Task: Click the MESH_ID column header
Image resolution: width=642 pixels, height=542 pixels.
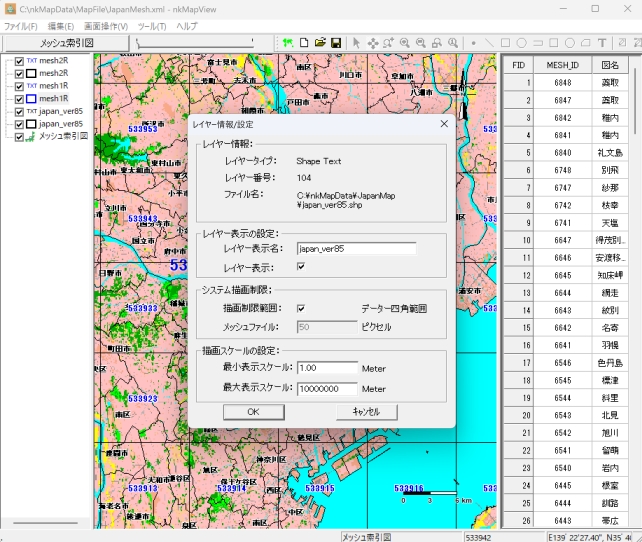Action: [563, 65]
